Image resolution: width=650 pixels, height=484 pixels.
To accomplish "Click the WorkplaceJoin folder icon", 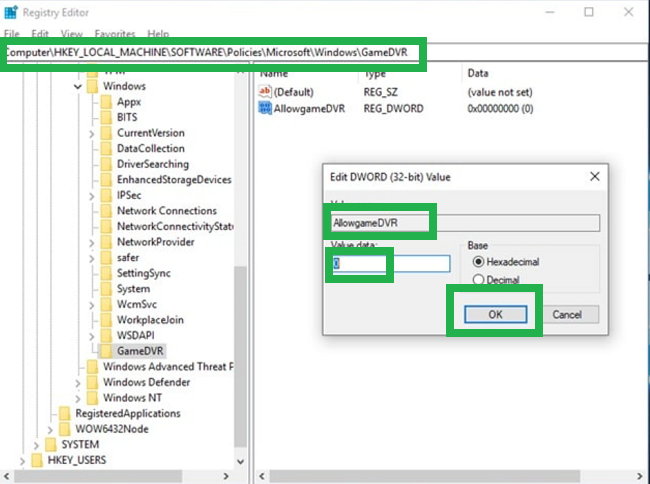I will (107, 320).
